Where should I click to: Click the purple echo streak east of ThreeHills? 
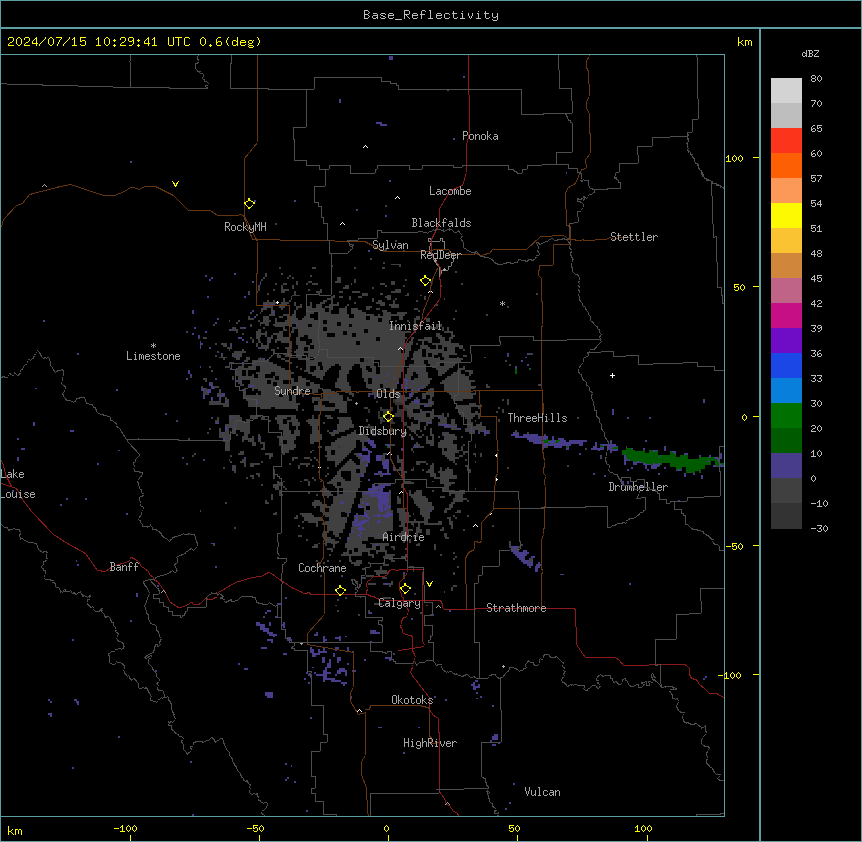pos(547,440)
